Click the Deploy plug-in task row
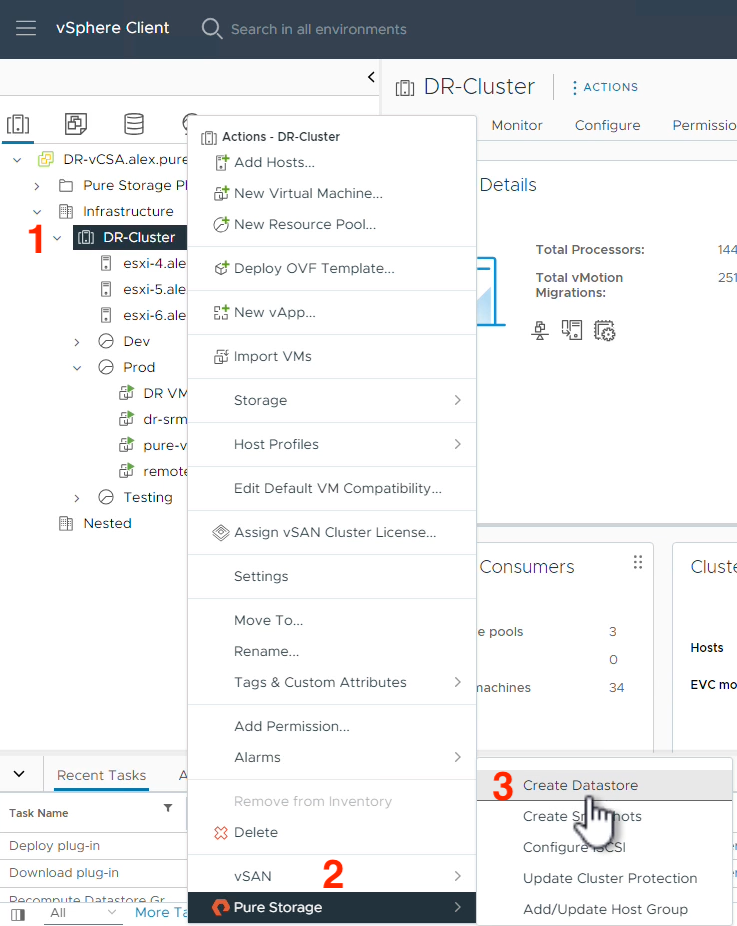737x926 pixels. pyautogui.click(x=93, y=846)
